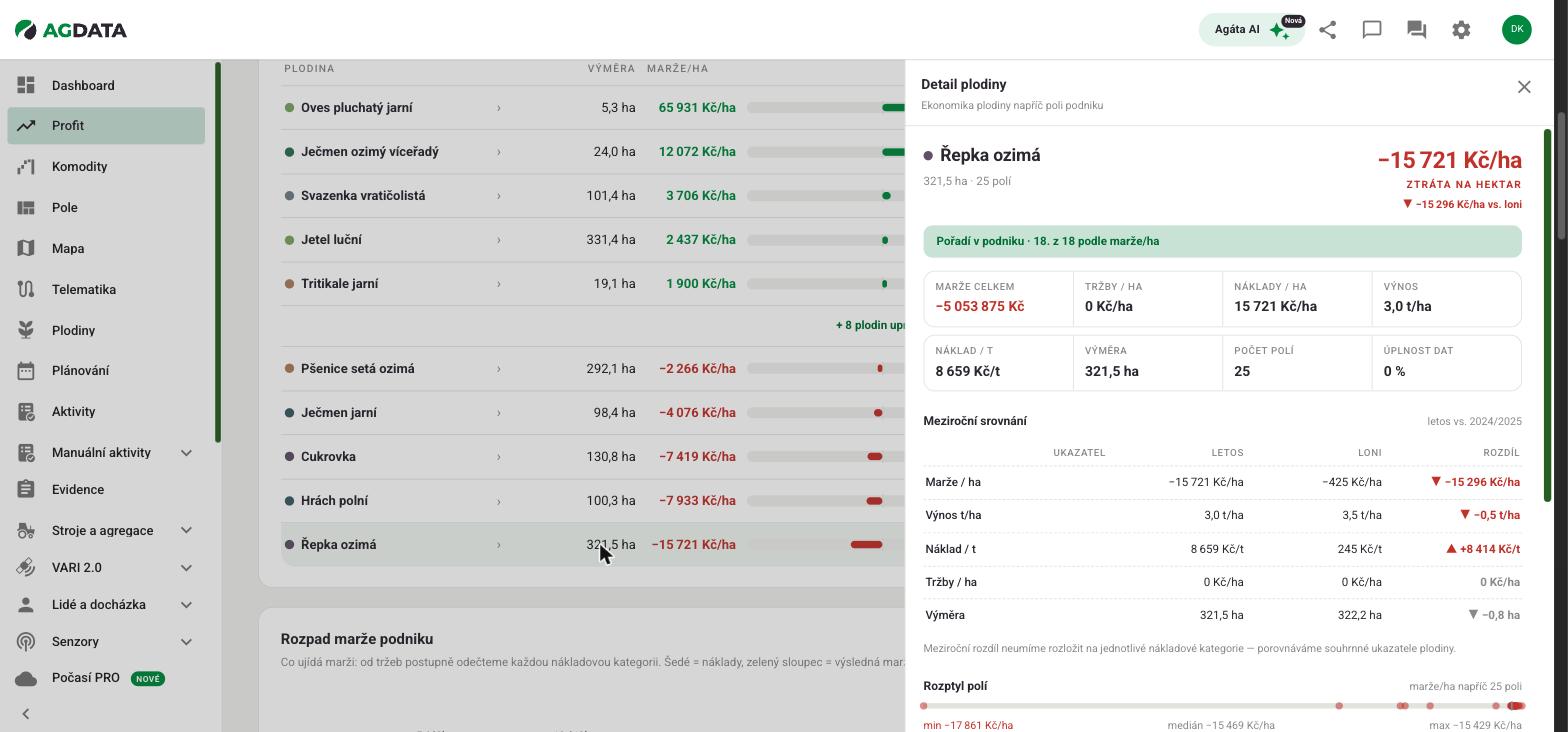Click the Plodiny sidebar icon
Screen dimensions: 1568x732
click(27, 330)
